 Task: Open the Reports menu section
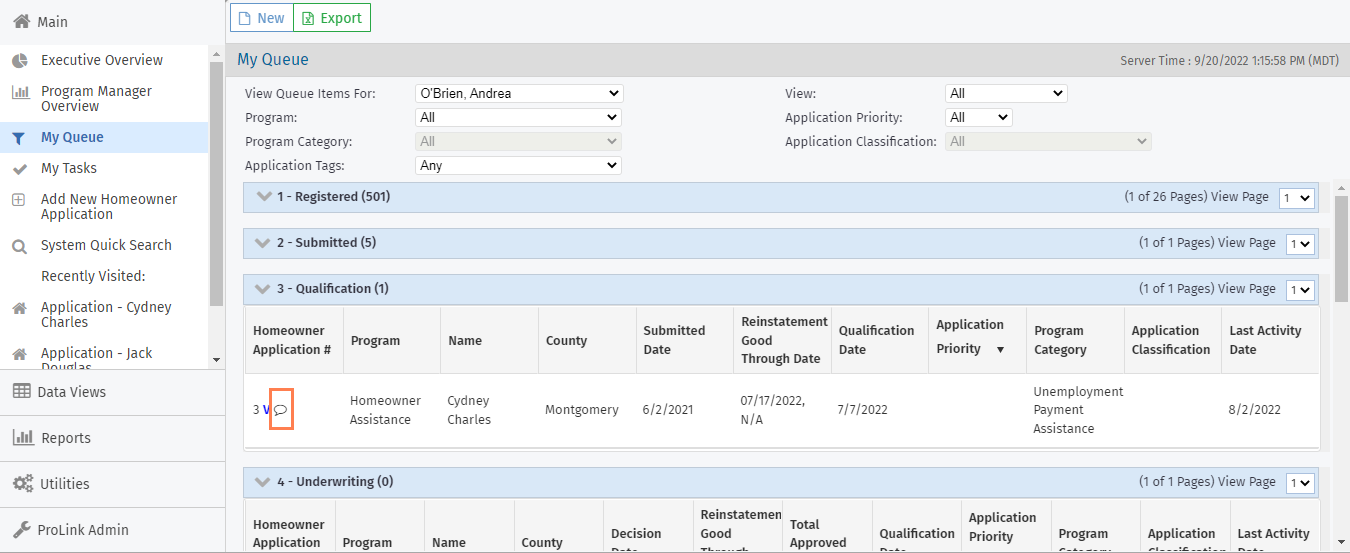[x=65, y=438]
